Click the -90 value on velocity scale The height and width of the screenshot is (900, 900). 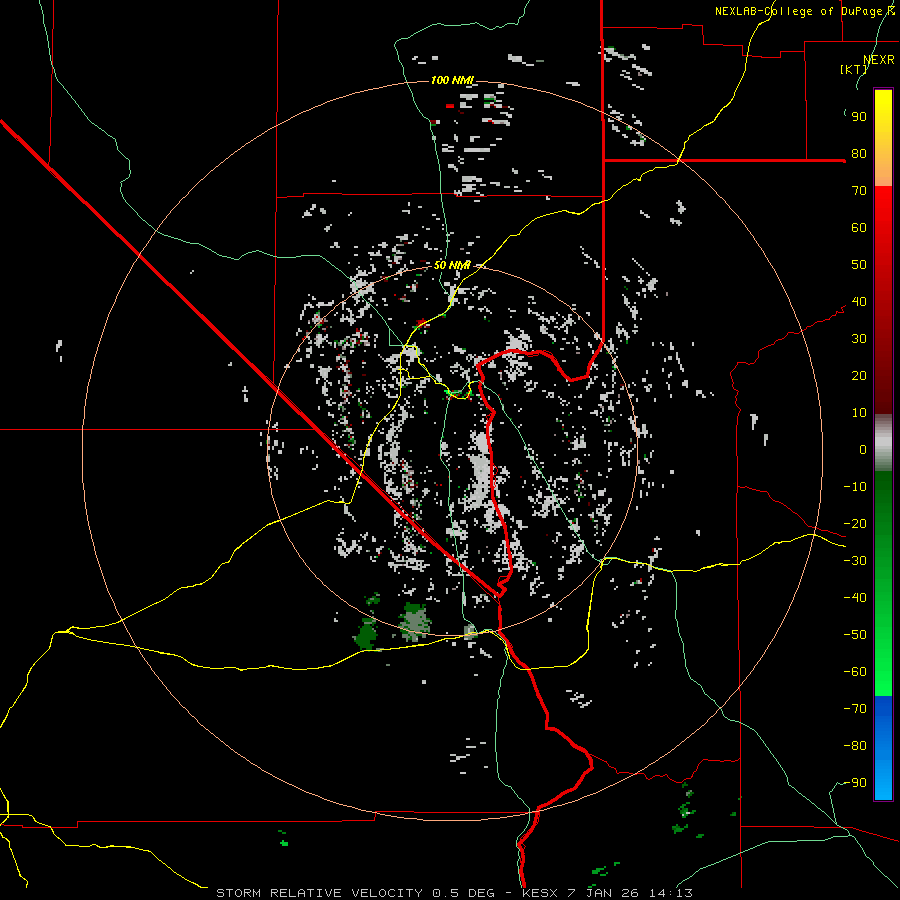pyautogui.click(x=855, y=783)
